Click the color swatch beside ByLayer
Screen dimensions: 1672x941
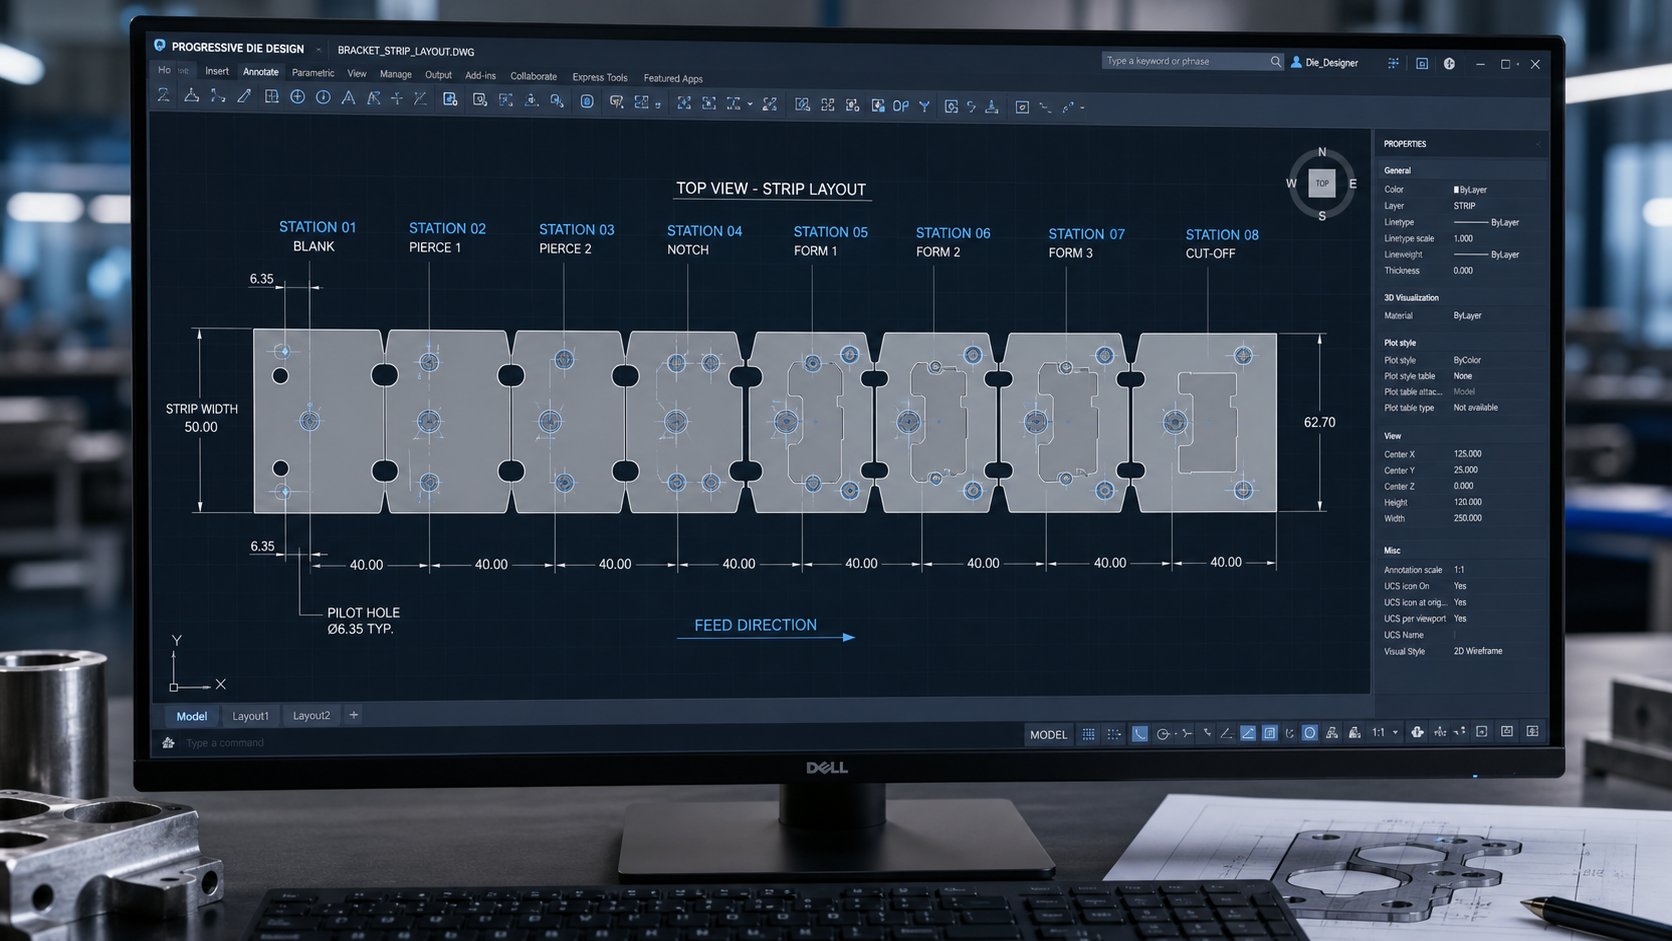1456,189
